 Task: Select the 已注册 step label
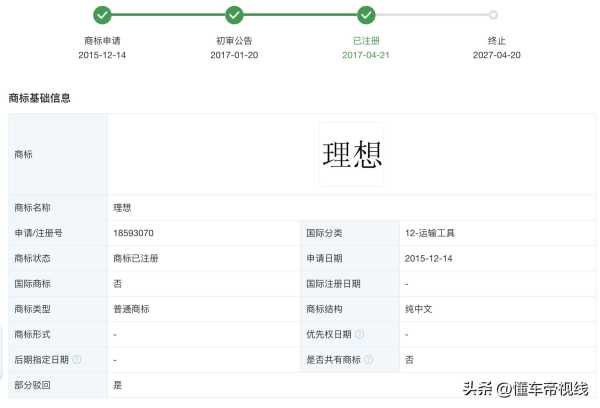click(366, 41)
